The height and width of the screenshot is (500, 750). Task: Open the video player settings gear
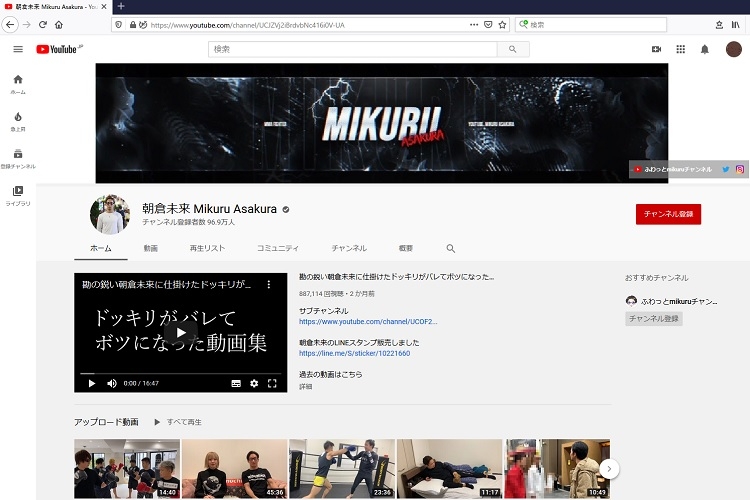(254, 383)
